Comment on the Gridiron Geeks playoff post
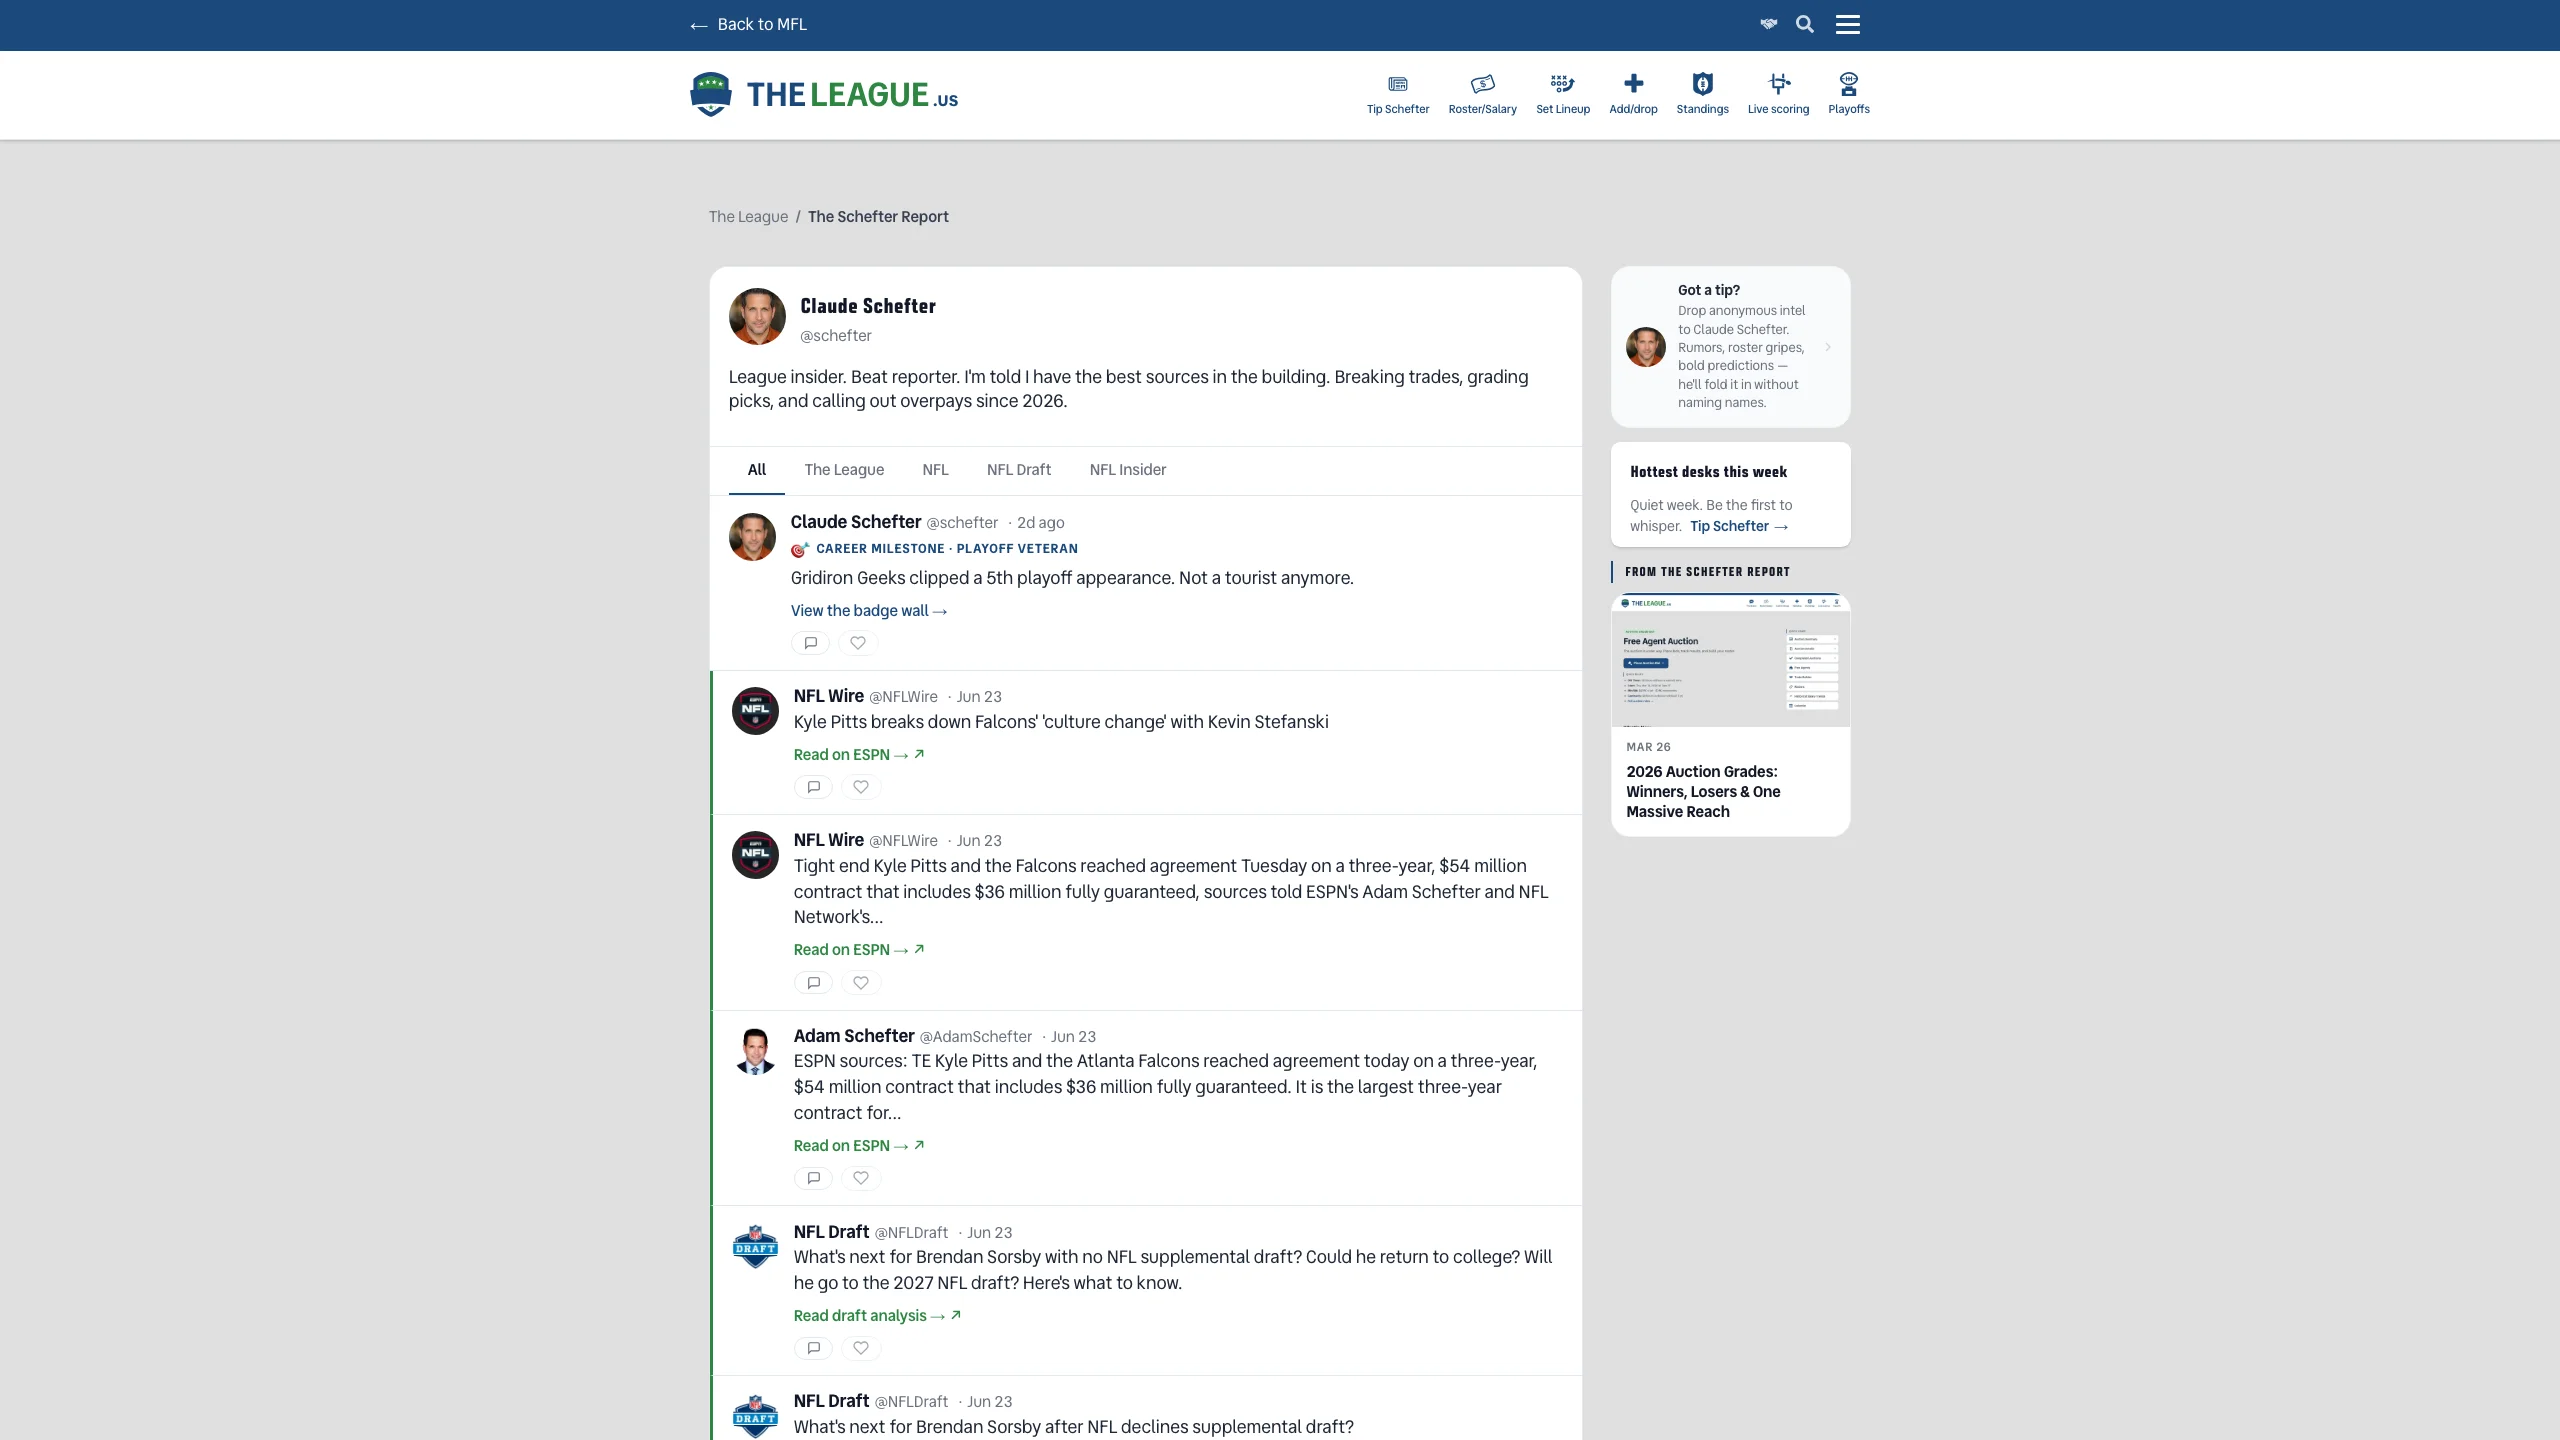This screenshot has height=1440, width=2560. click(810, 643)
